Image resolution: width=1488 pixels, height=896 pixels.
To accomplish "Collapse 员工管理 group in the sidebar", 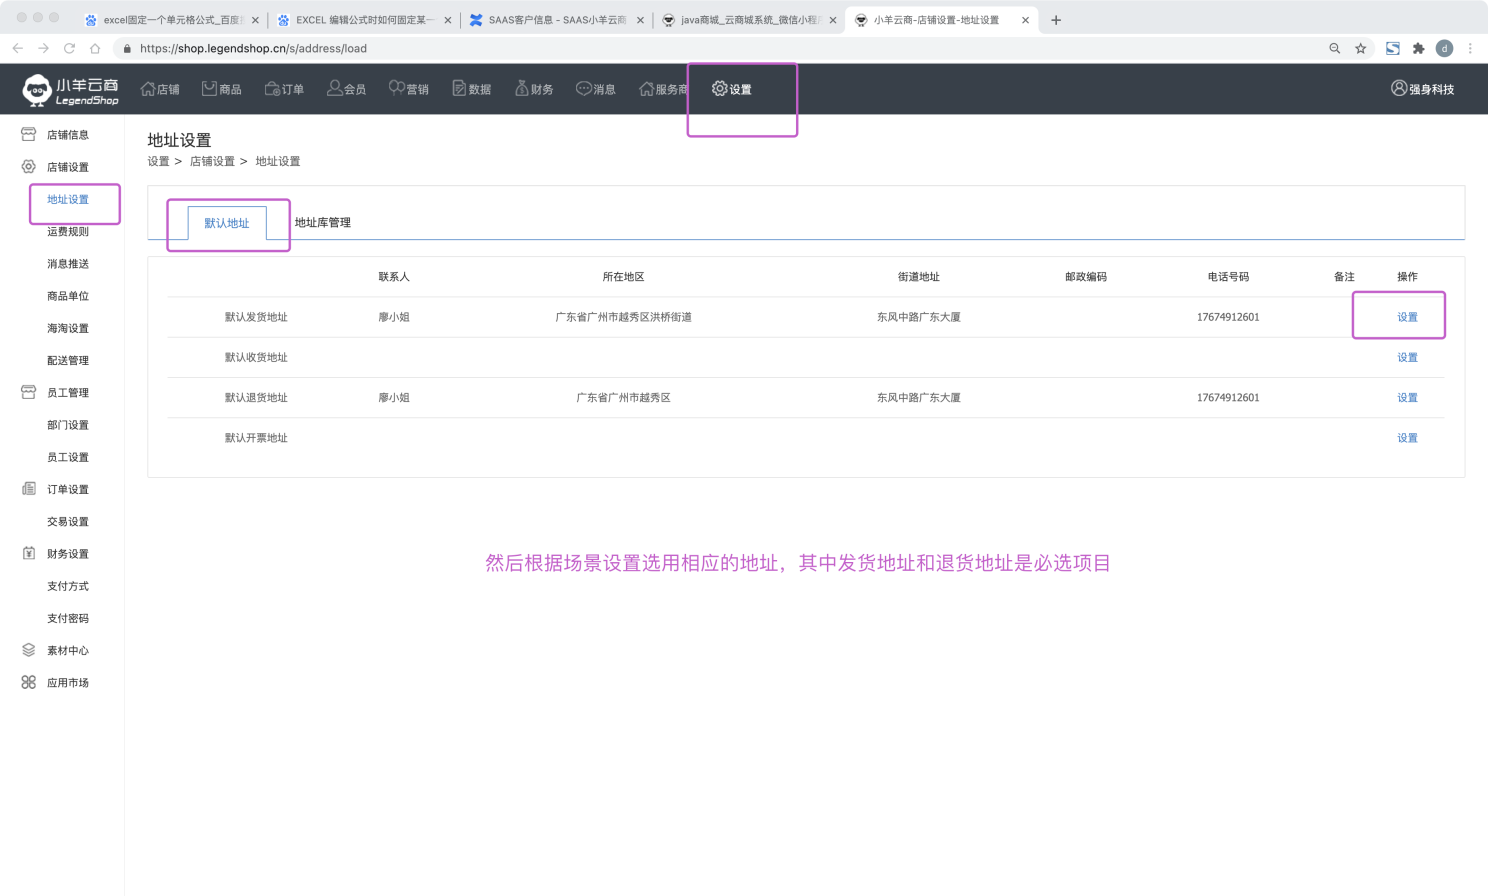I will click(x=67, y=393).
